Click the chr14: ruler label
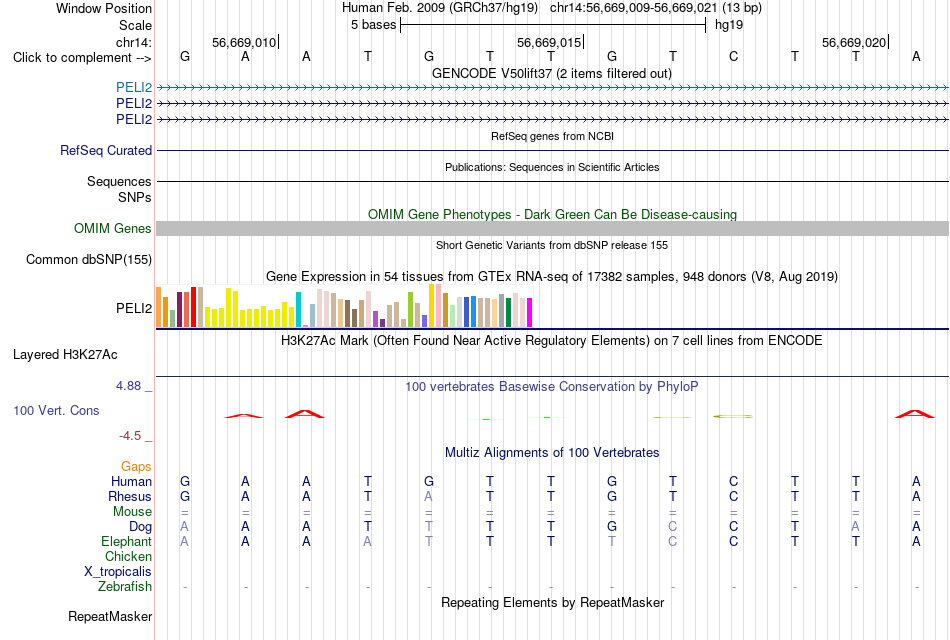 click(133, 42)
